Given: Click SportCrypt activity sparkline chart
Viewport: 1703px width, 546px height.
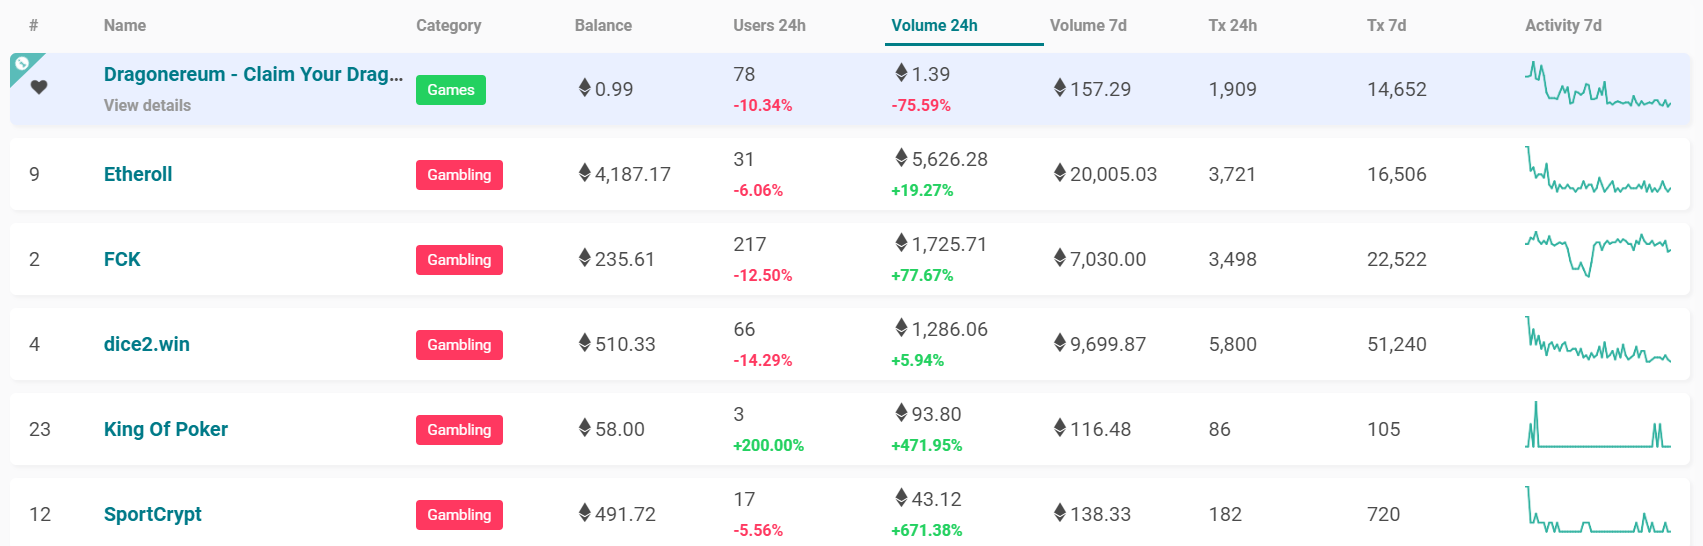Looking at the screenshot, I should [1598, 510].
